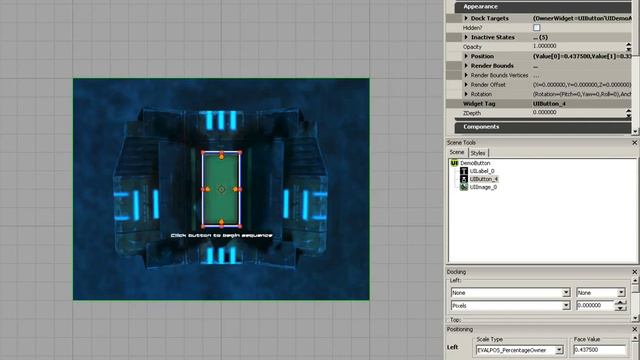Expand the Render Offset property
640x360 pixels.
(x=466, y=84)
